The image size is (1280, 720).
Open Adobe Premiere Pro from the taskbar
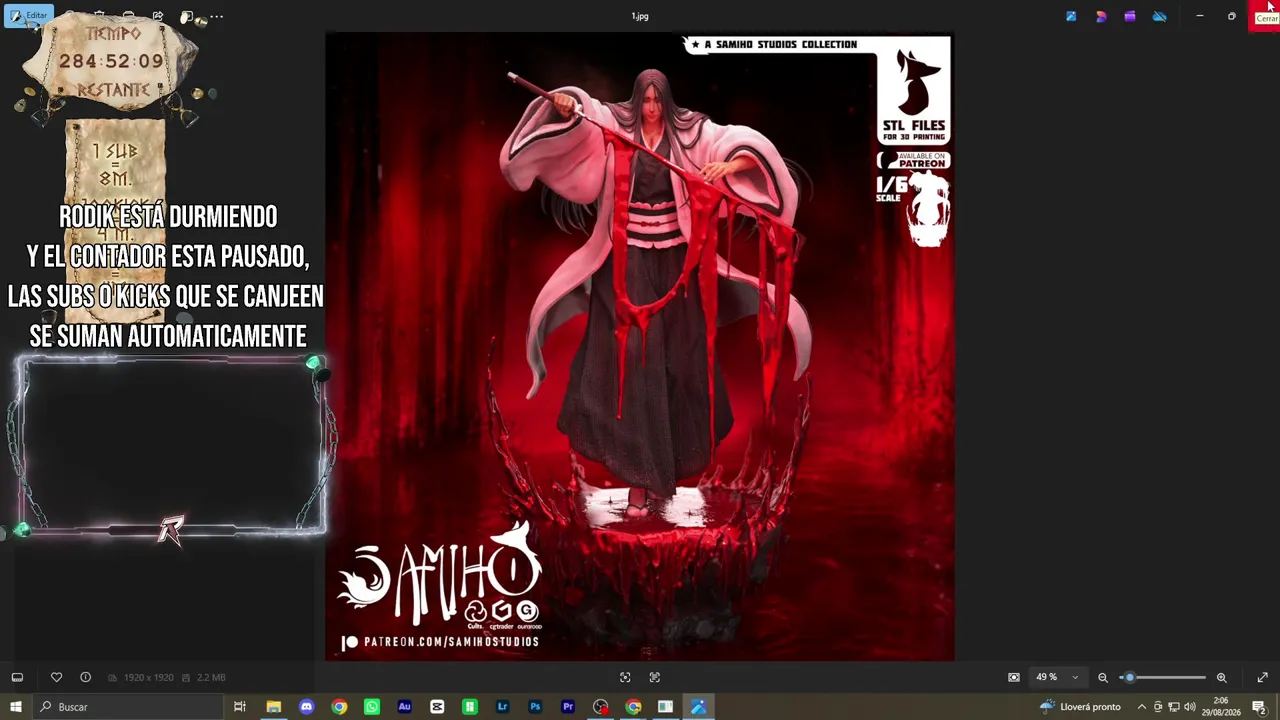(x=568, y=707)
